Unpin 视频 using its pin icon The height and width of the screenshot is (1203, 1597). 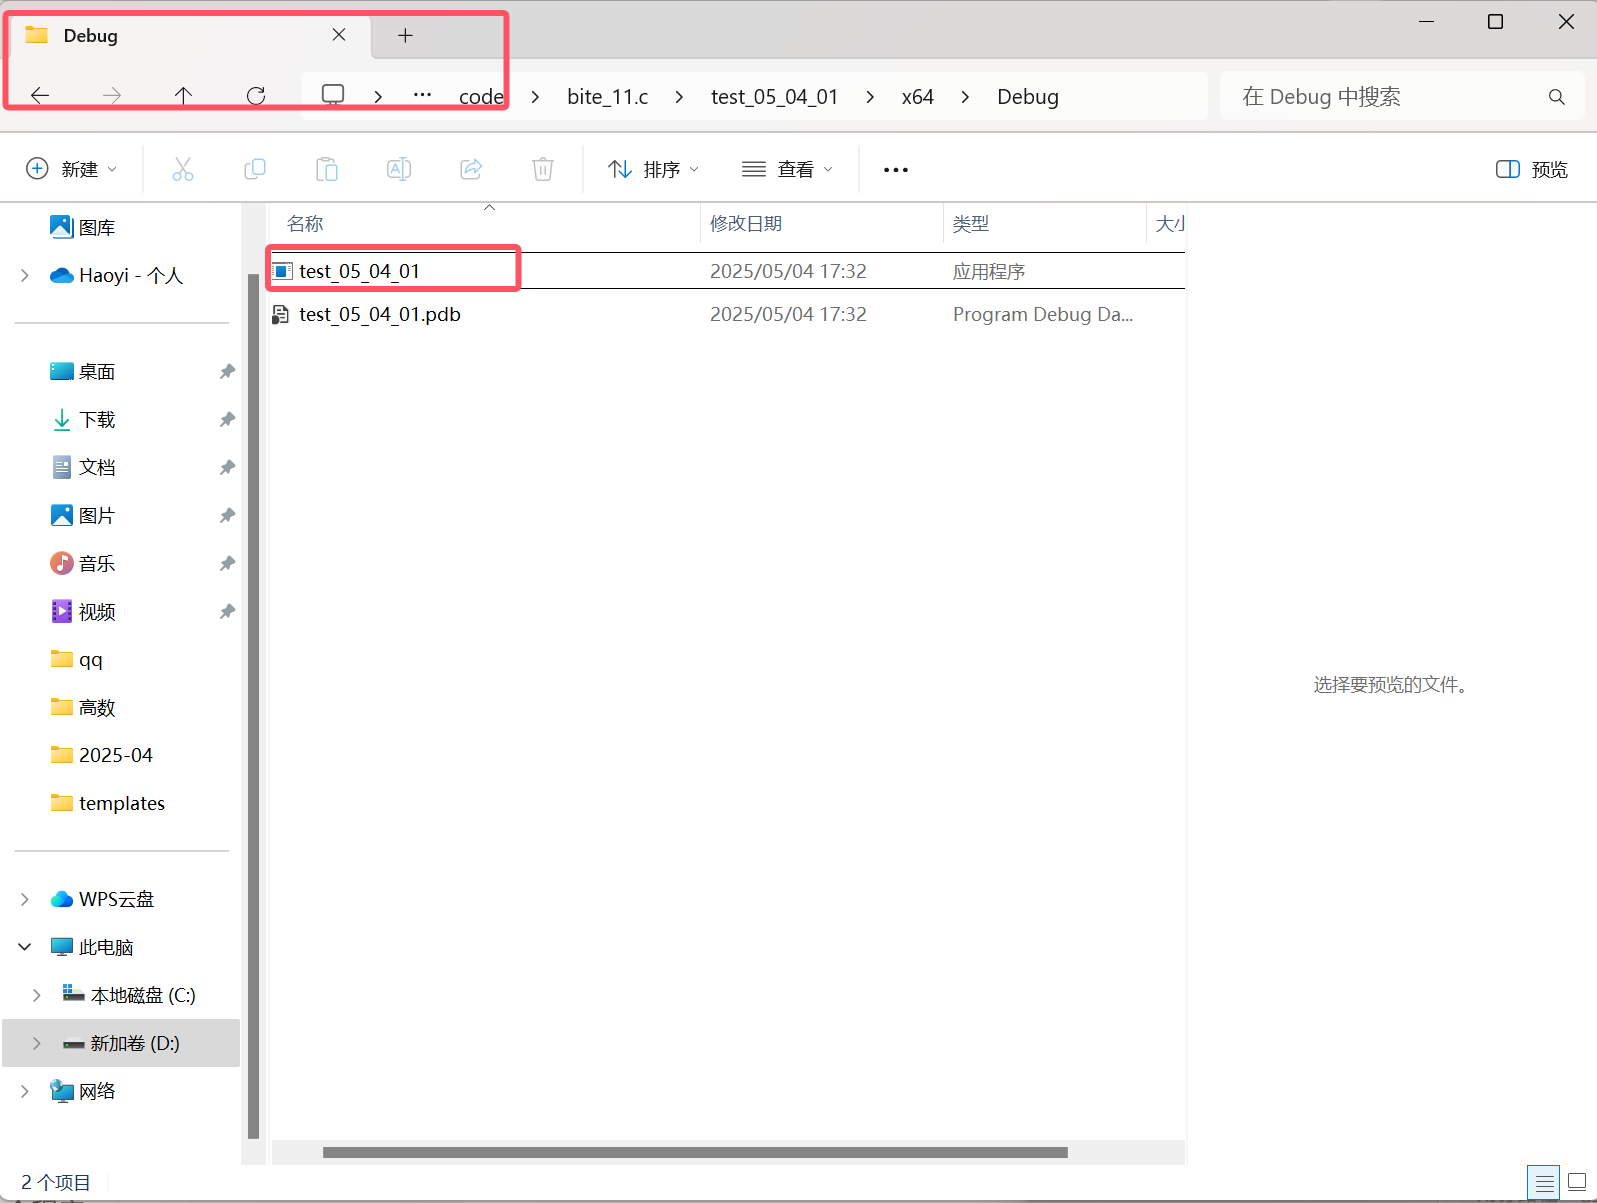coord(227,612)
